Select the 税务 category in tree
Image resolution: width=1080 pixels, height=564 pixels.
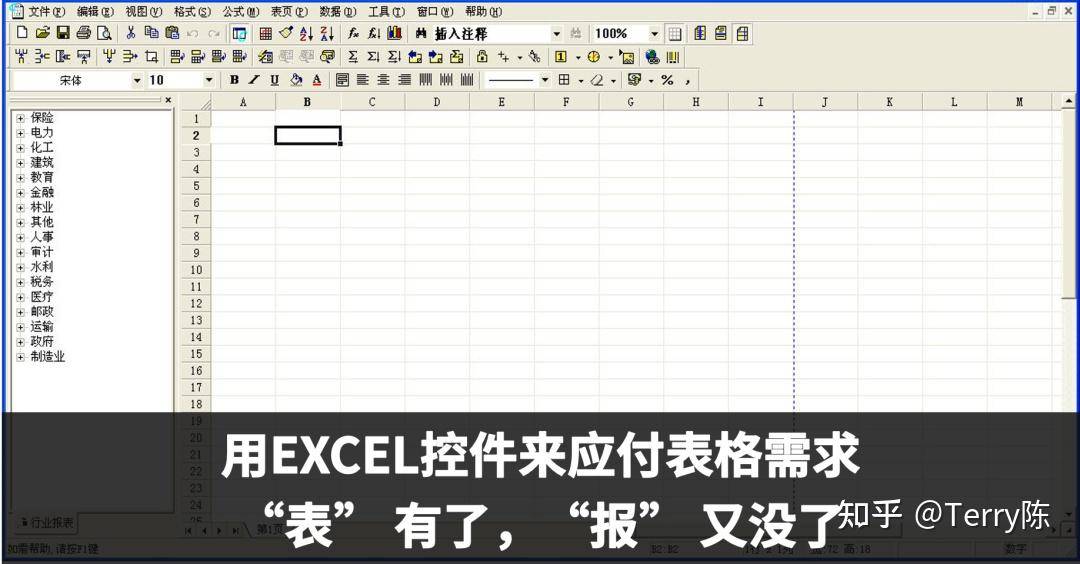41,282
